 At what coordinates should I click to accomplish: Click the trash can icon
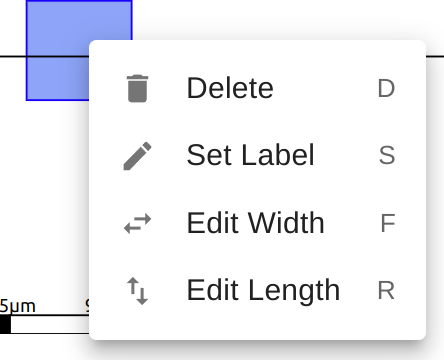[138, 88]
